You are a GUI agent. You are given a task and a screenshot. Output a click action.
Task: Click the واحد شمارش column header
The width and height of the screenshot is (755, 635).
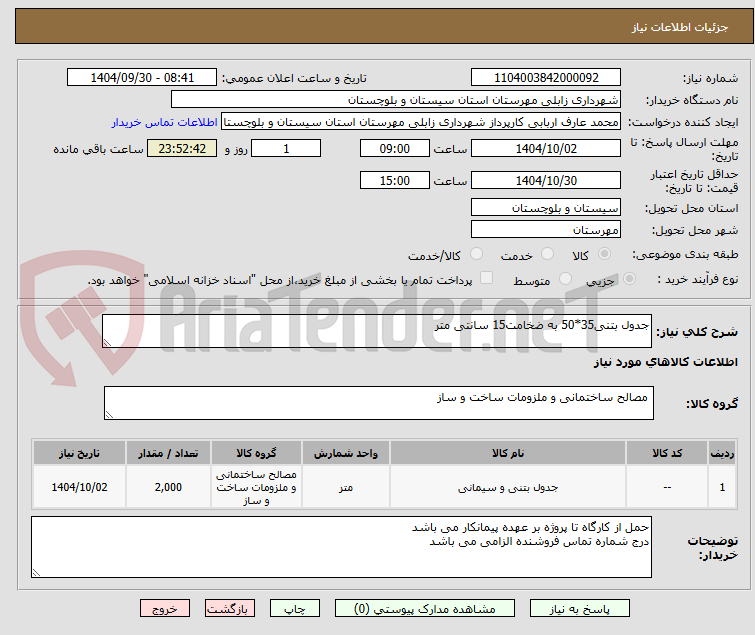(x=346, y=453)
